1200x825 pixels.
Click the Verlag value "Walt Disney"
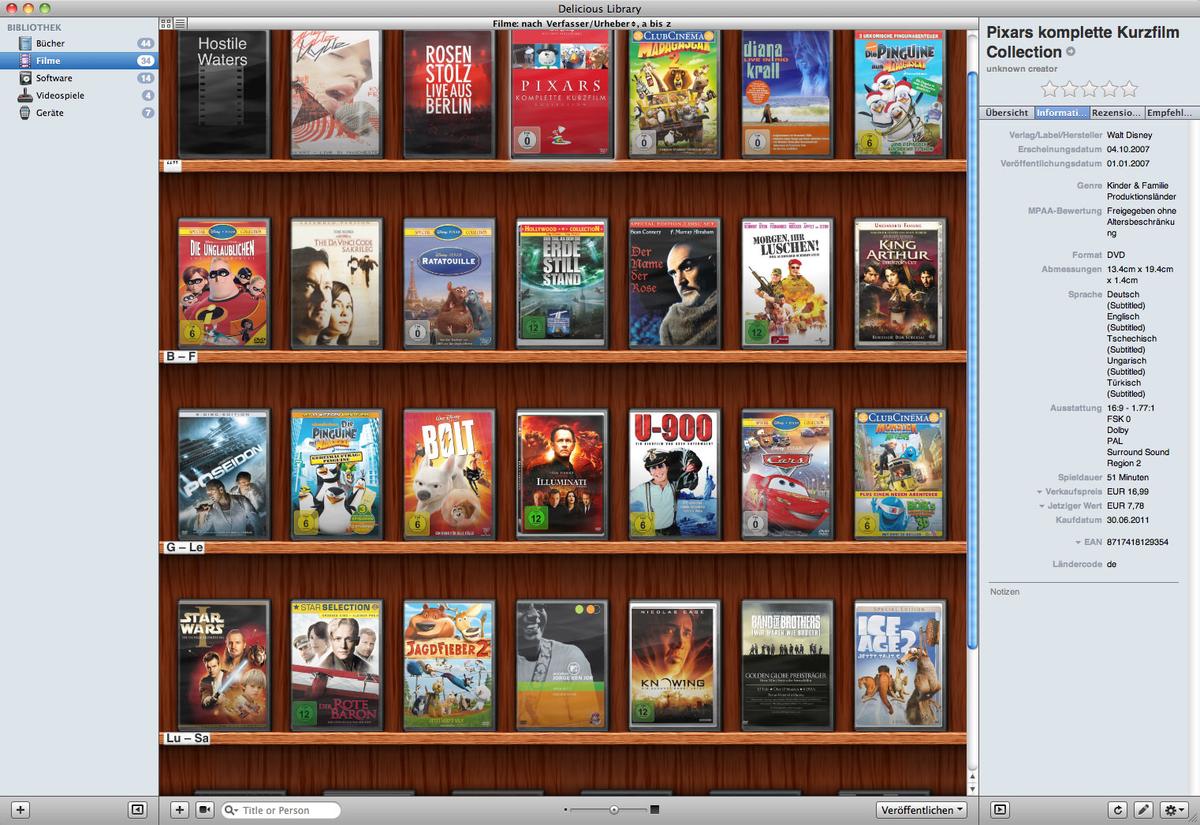1129,134
